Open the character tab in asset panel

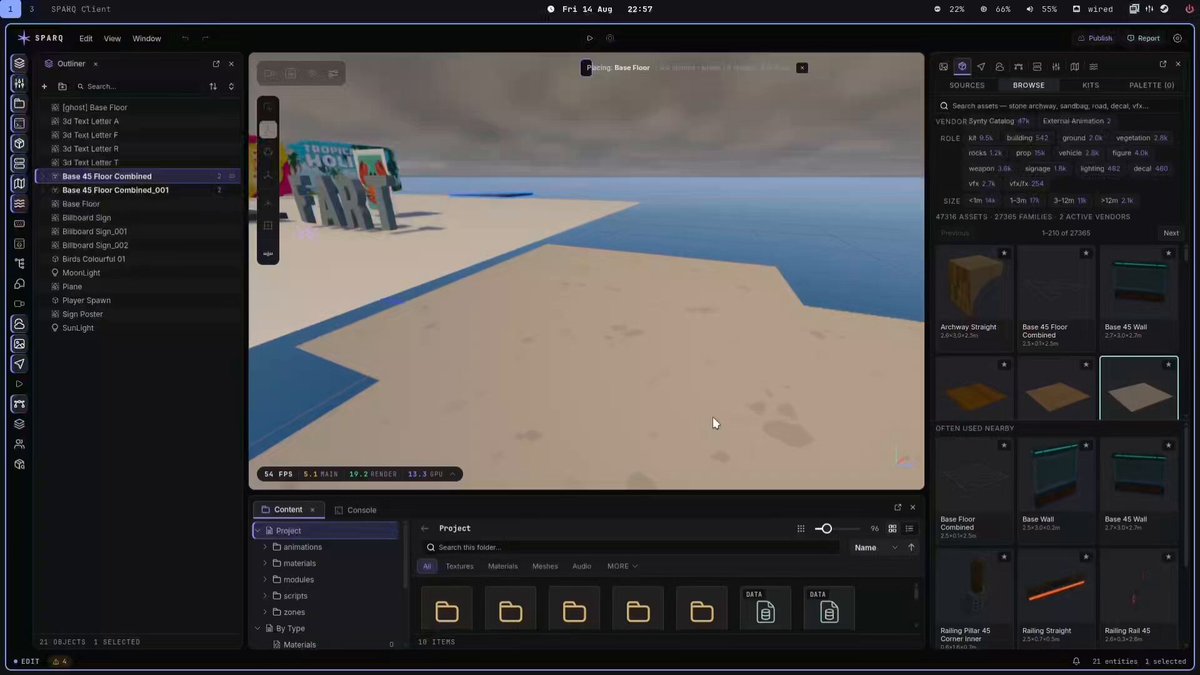999,67
